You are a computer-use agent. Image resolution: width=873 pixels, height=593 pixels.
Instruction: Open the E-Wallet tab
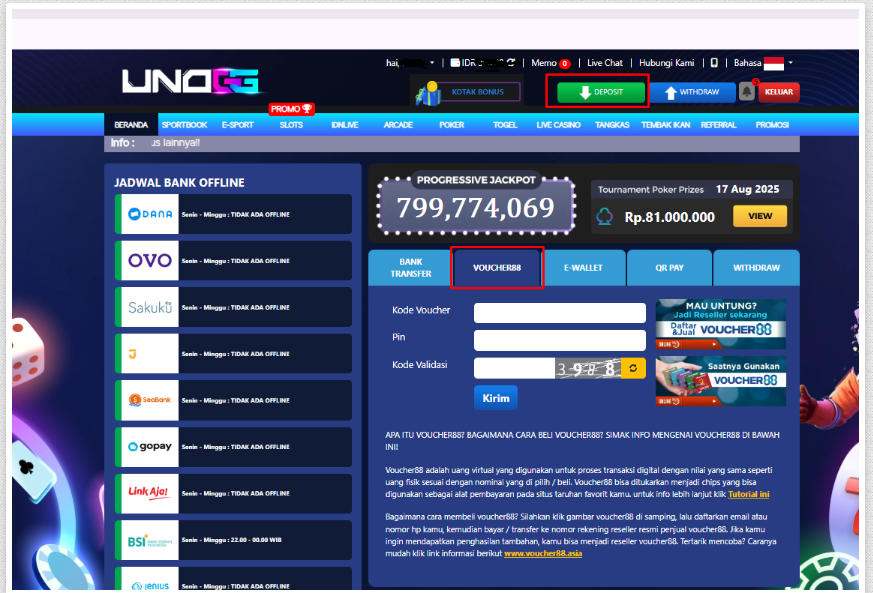point(583,268)
